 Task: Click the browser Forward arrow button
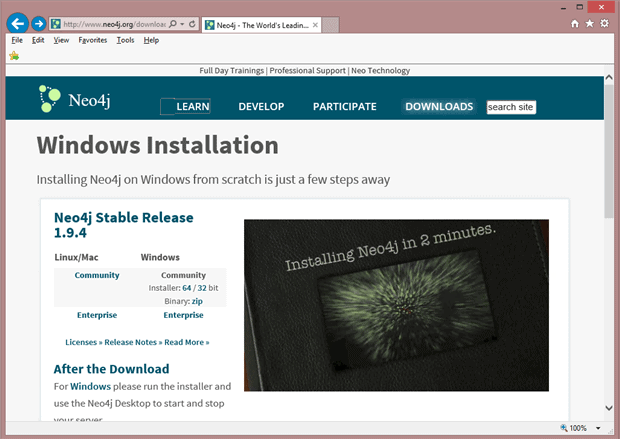coord(38,24)
